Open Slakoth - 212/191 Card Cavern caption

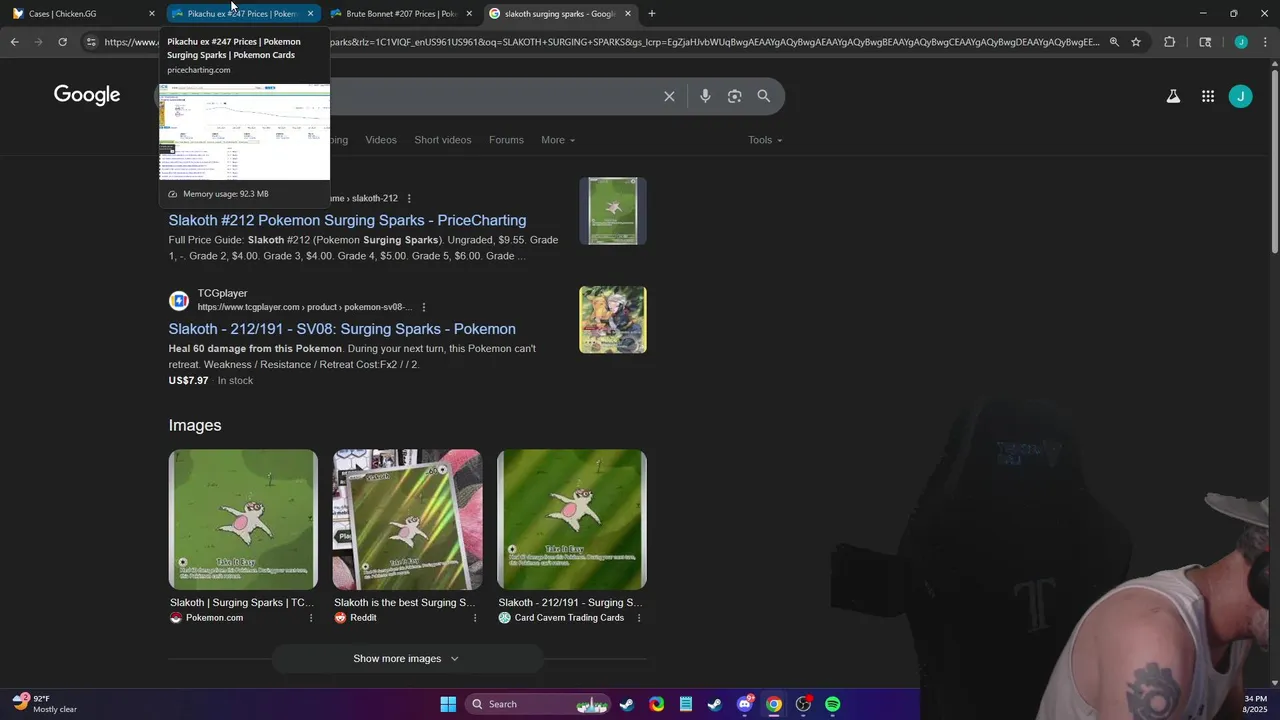click(570, 603)
